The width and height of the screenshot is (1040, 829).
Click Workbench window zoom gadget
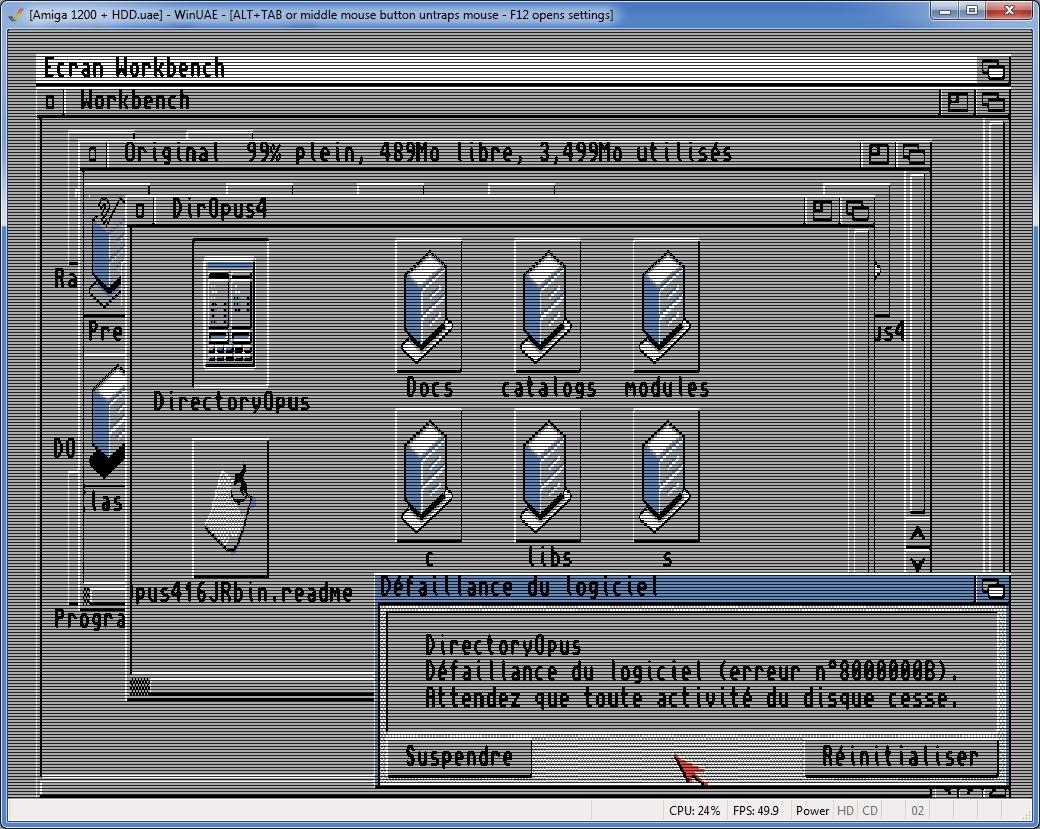tap(958, 102)
